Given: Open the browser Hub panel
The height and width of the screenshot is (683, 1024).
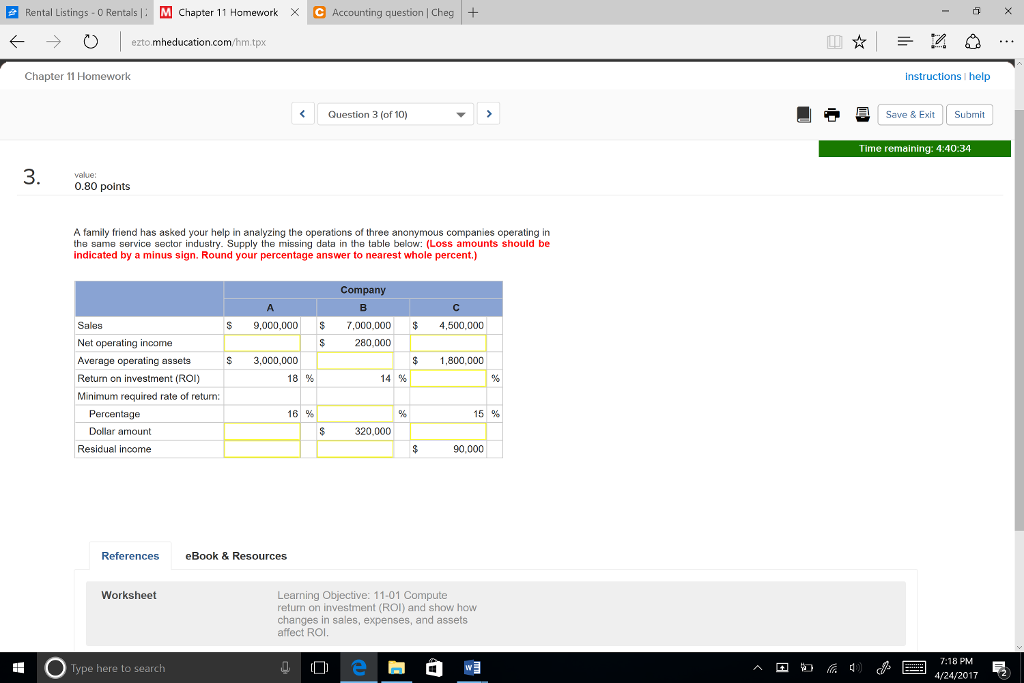Looking at the screenshot, I should (x=905, y=42).
